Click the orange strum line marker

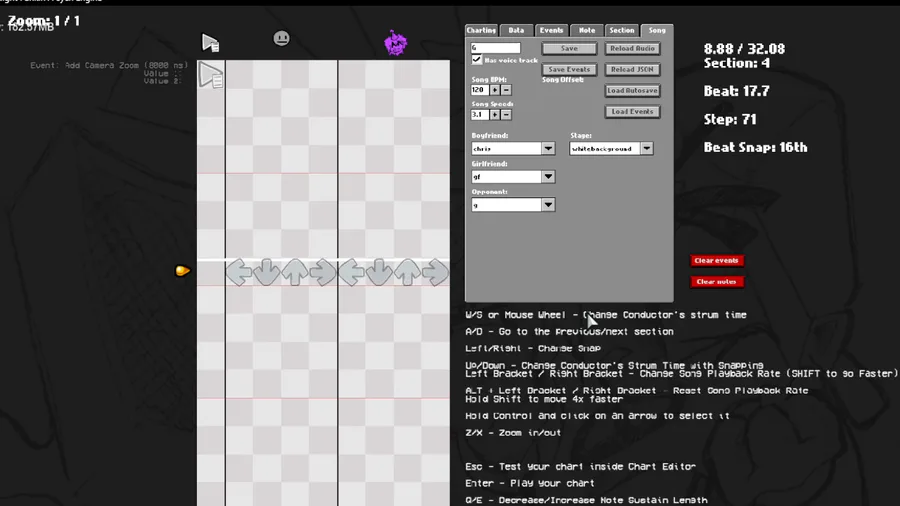tap(182, 271)
